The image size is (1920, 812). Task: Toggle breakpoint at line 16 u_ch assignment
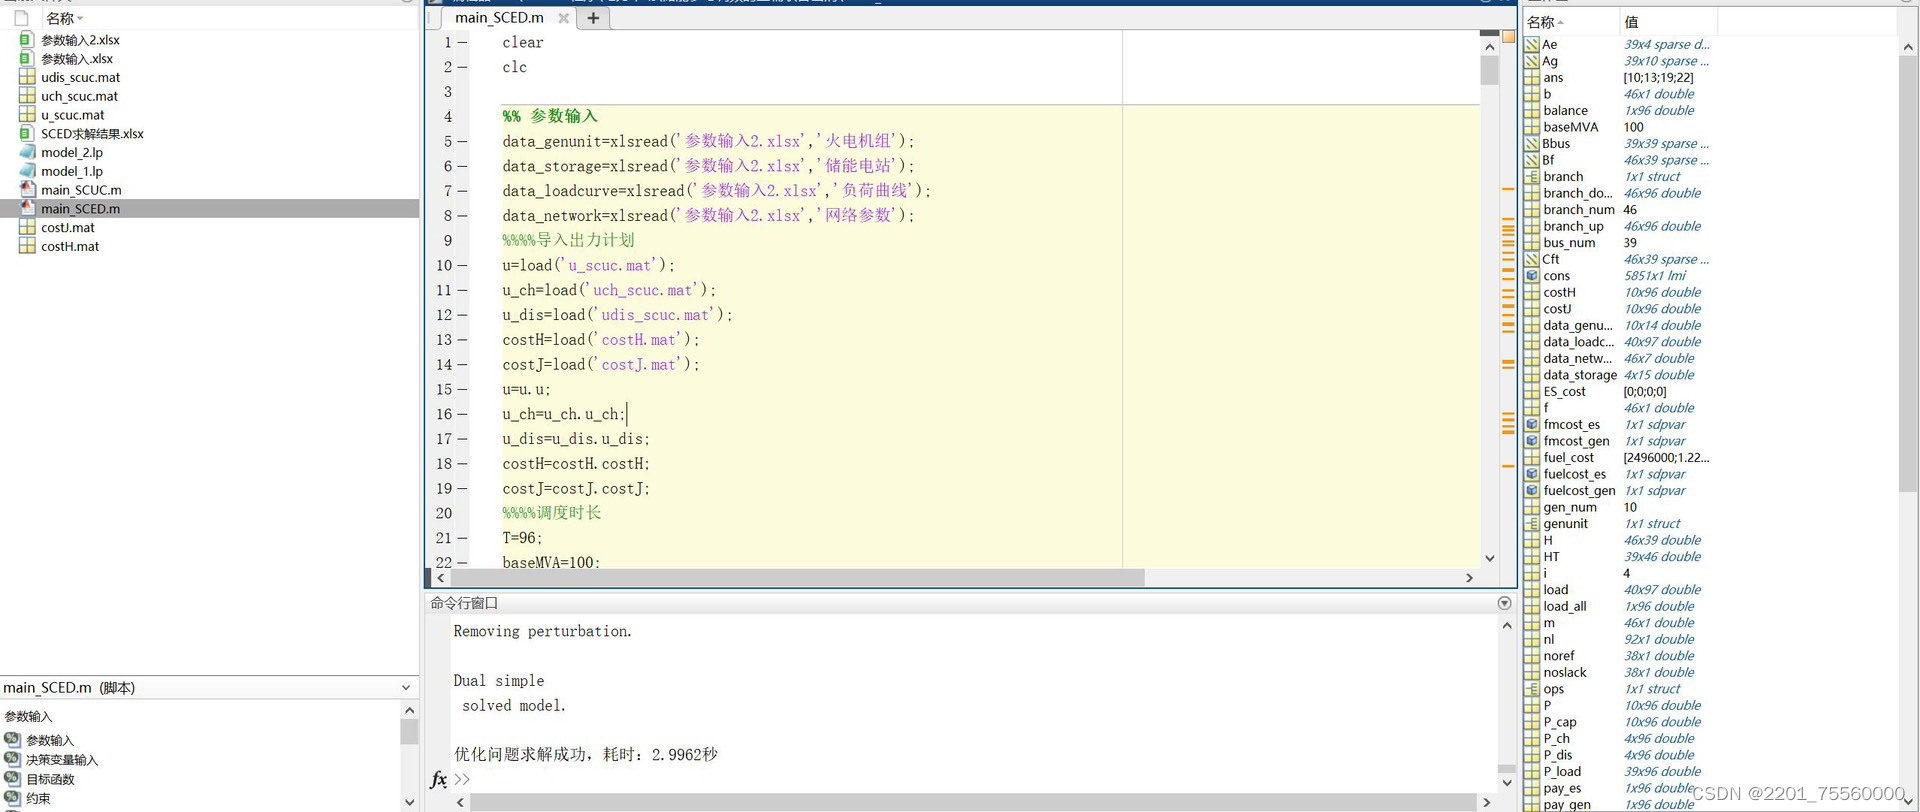pos(462,414)
